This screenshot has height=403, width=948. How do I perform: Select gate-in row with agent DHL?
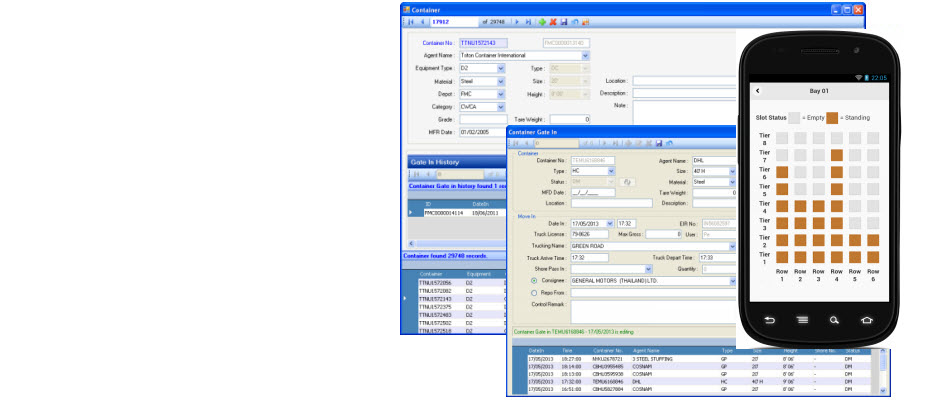point(700,382)
